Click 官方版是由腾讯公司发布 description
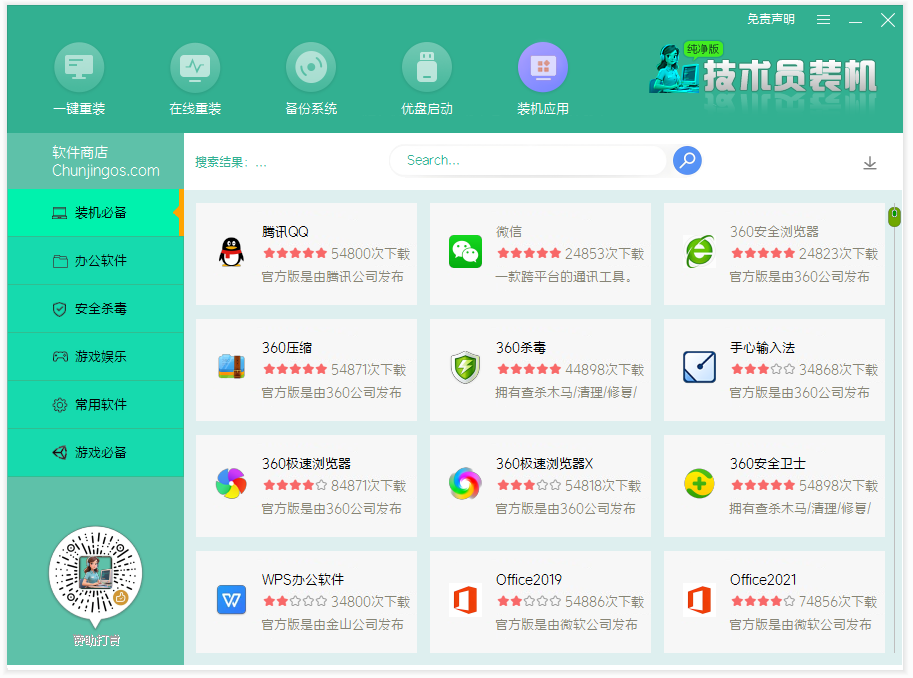The height and width of the screenshot is (678, 913). click(x=332, y=277)
